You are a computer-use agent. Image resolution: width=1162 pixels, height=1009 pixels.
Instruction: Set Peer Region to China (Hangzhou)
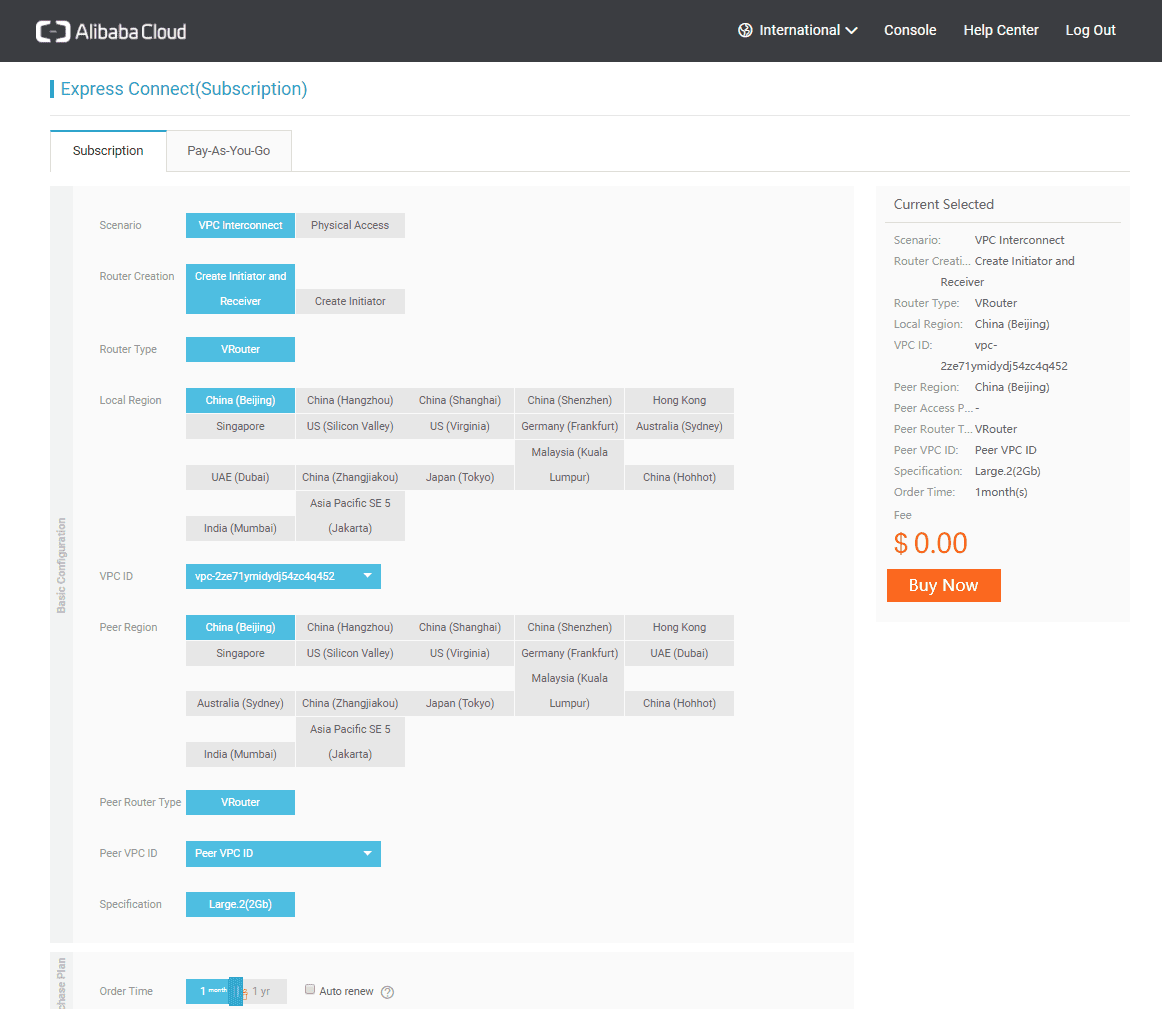click(x=350, y=627)
